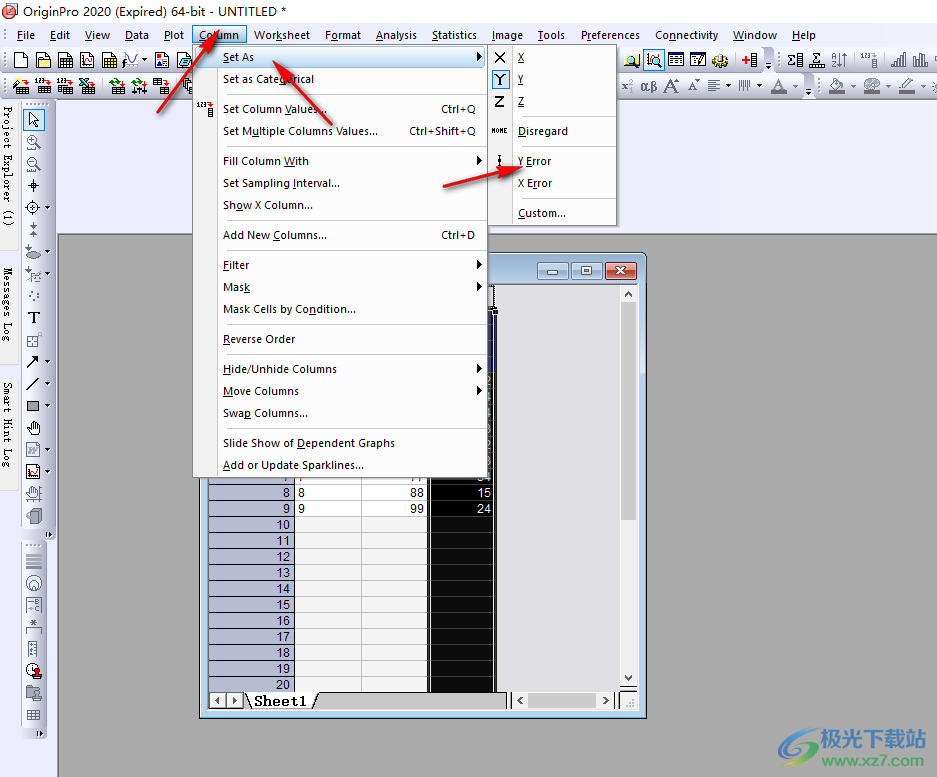Create a new graph window icon
Viewport: 937px width, 777px height.
click(87, 60)
